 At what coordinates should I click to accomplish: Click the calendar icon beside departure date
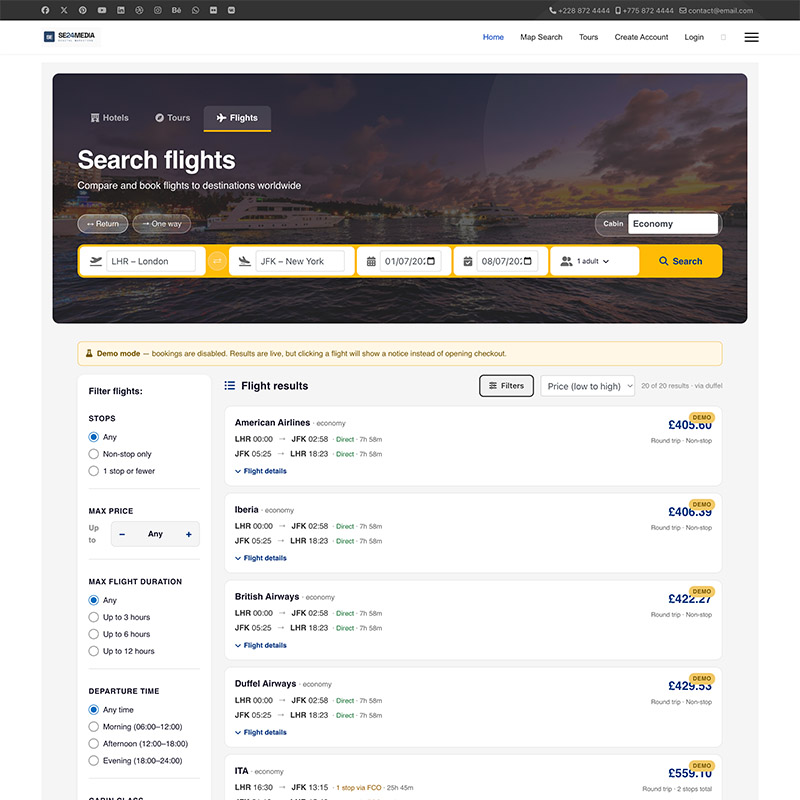point(371,261)
